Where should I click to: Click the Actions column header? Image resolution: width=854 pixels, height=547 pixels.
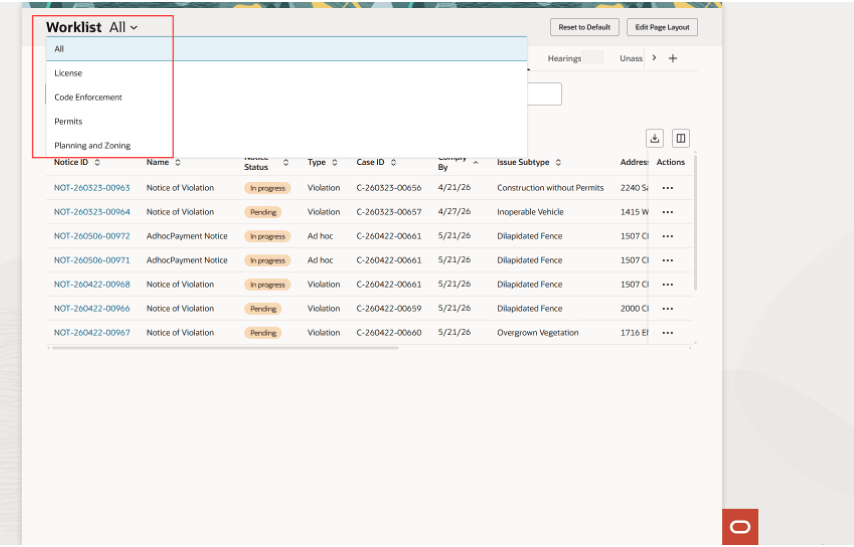pos(670,162)
